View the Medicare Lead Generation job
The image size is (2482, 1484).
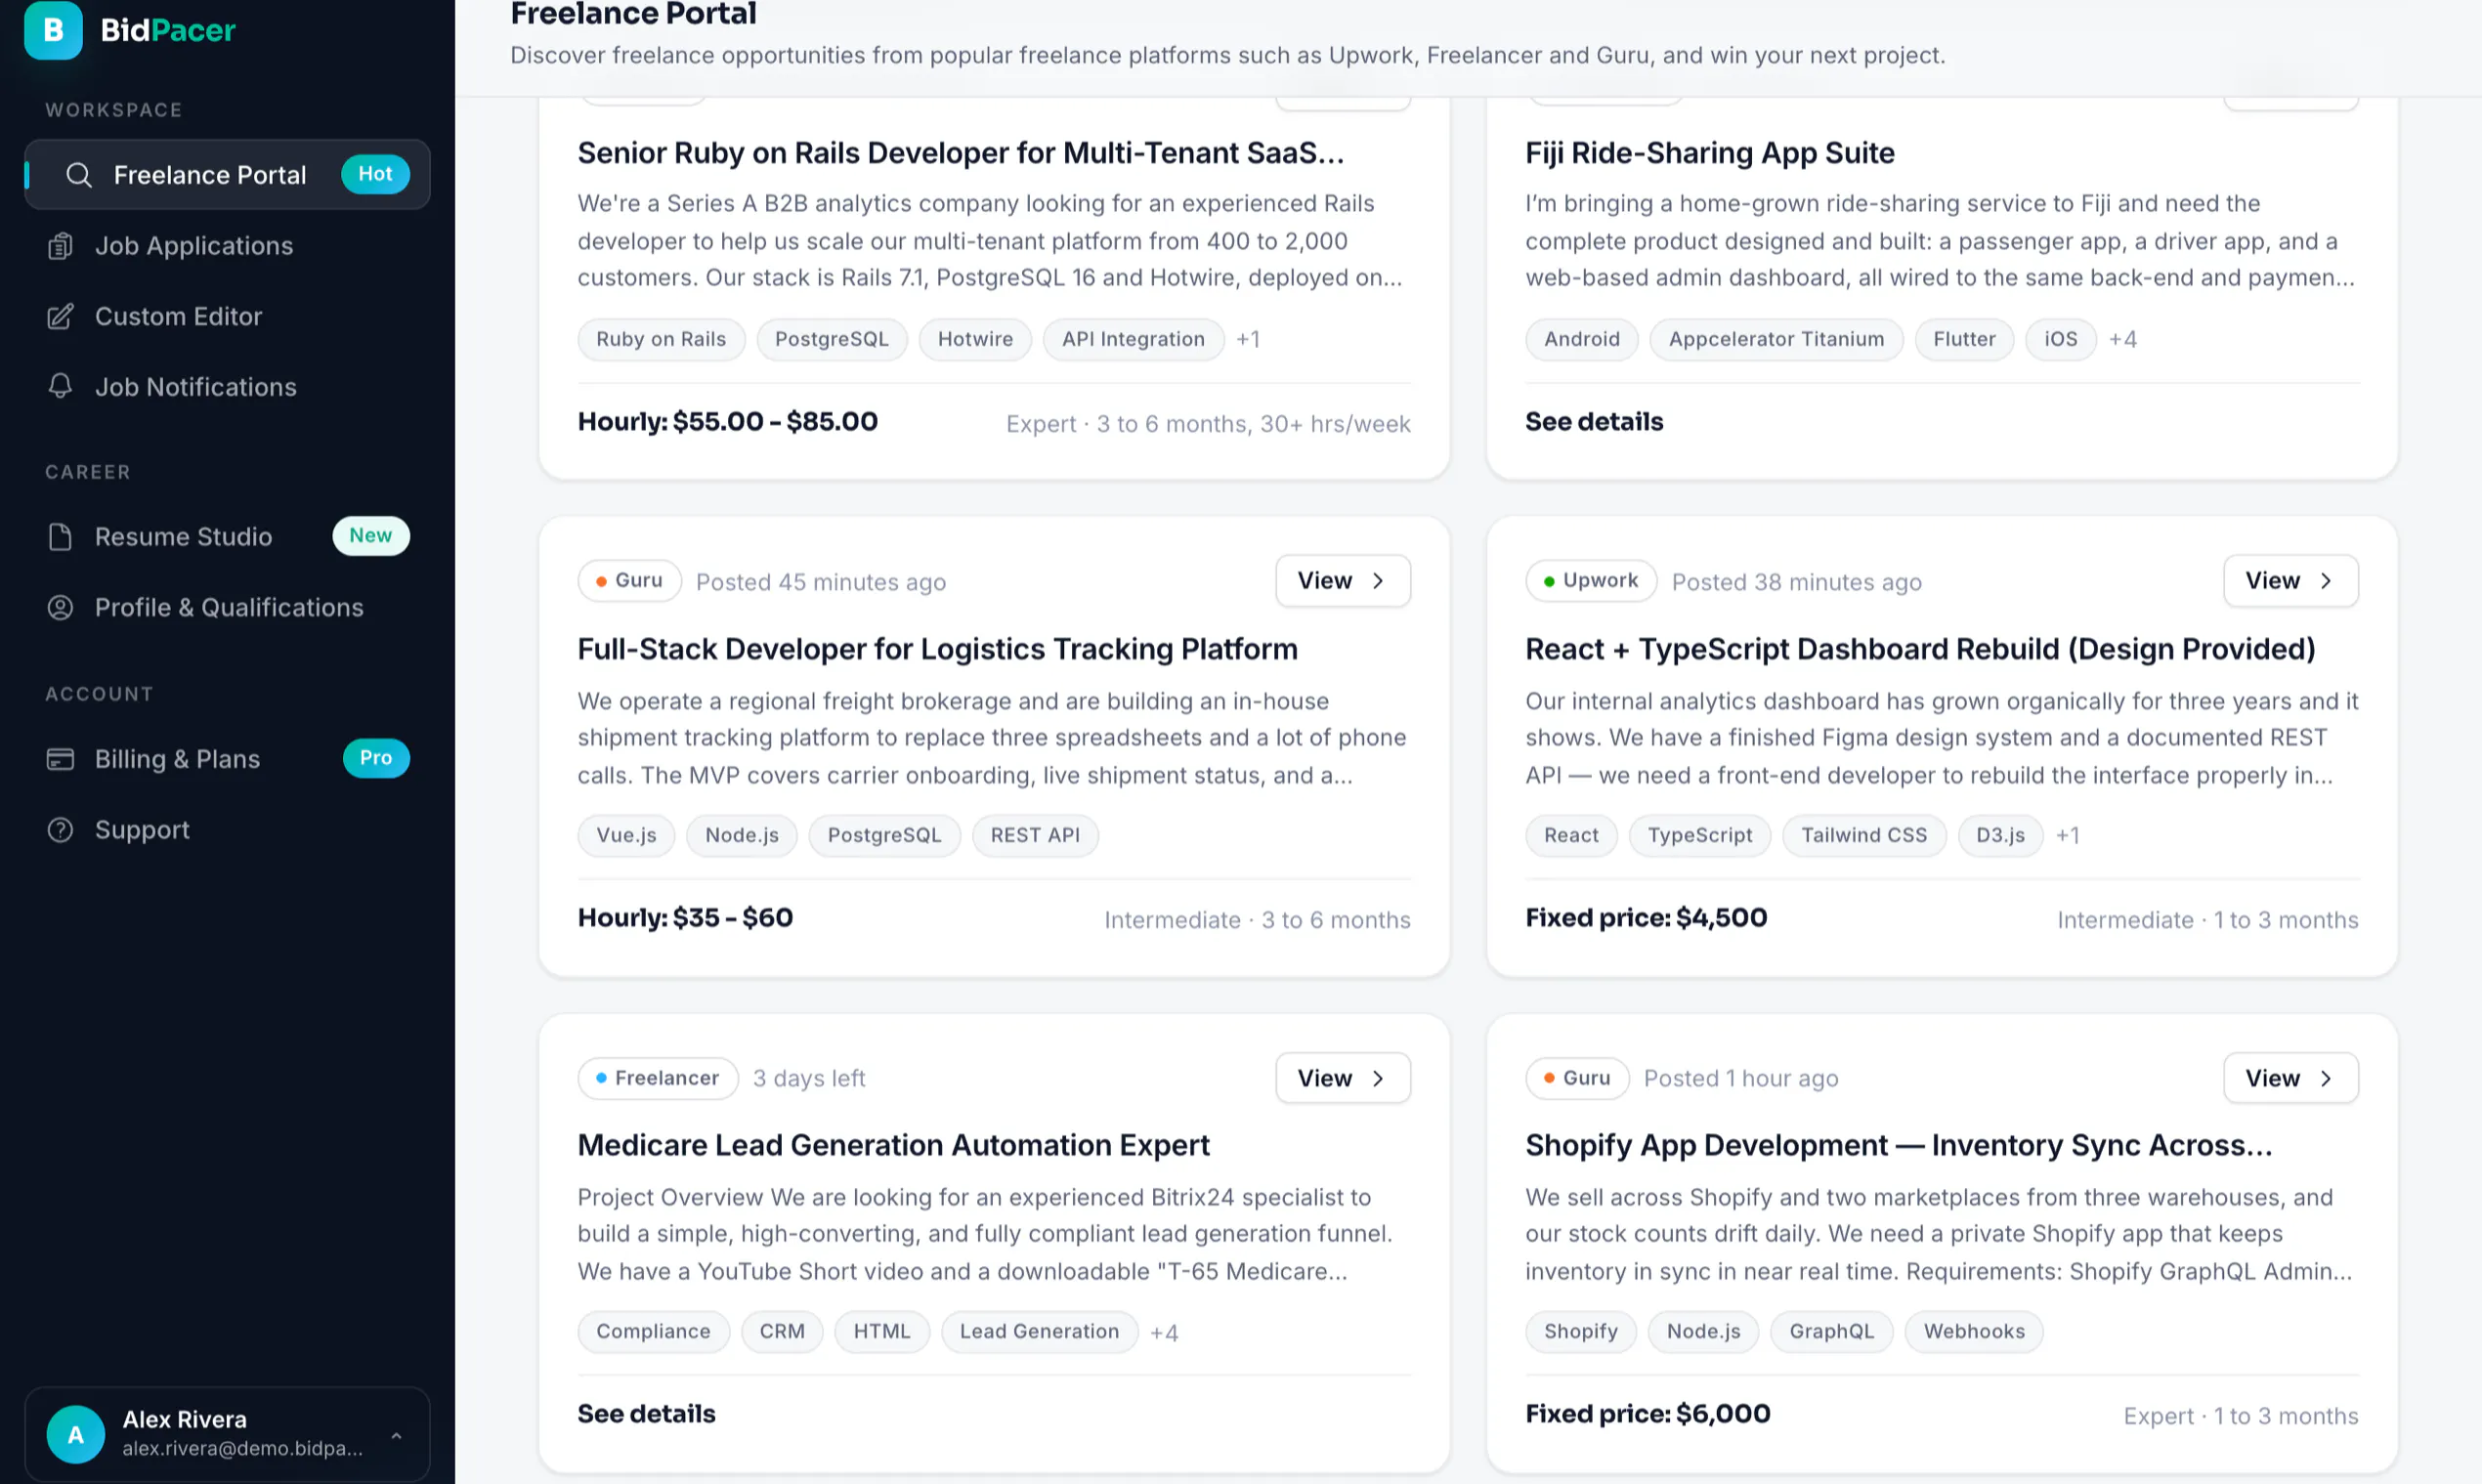click(x=1343, y=1078)
